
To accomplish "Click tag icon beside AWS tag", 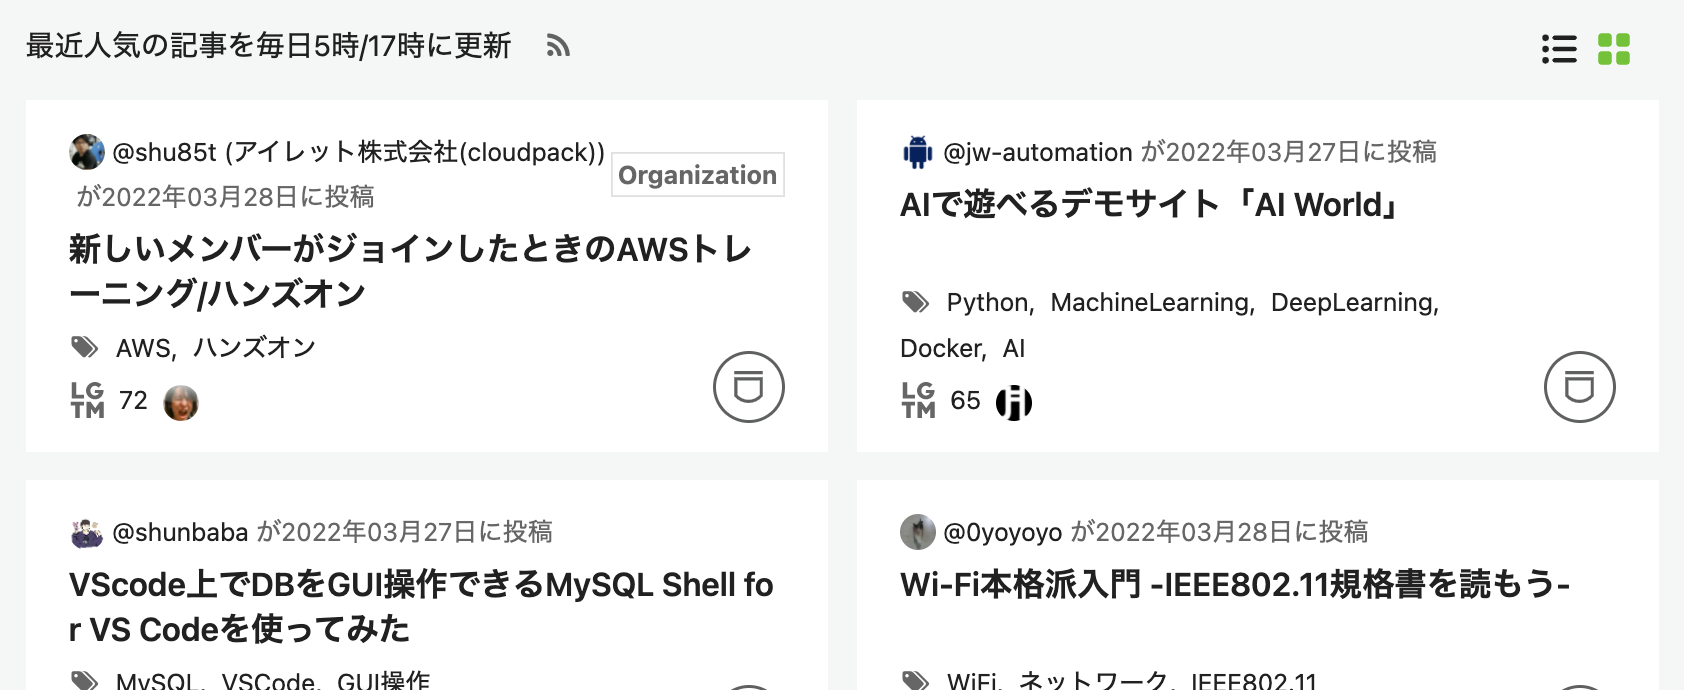I will (x=84, y=347).
